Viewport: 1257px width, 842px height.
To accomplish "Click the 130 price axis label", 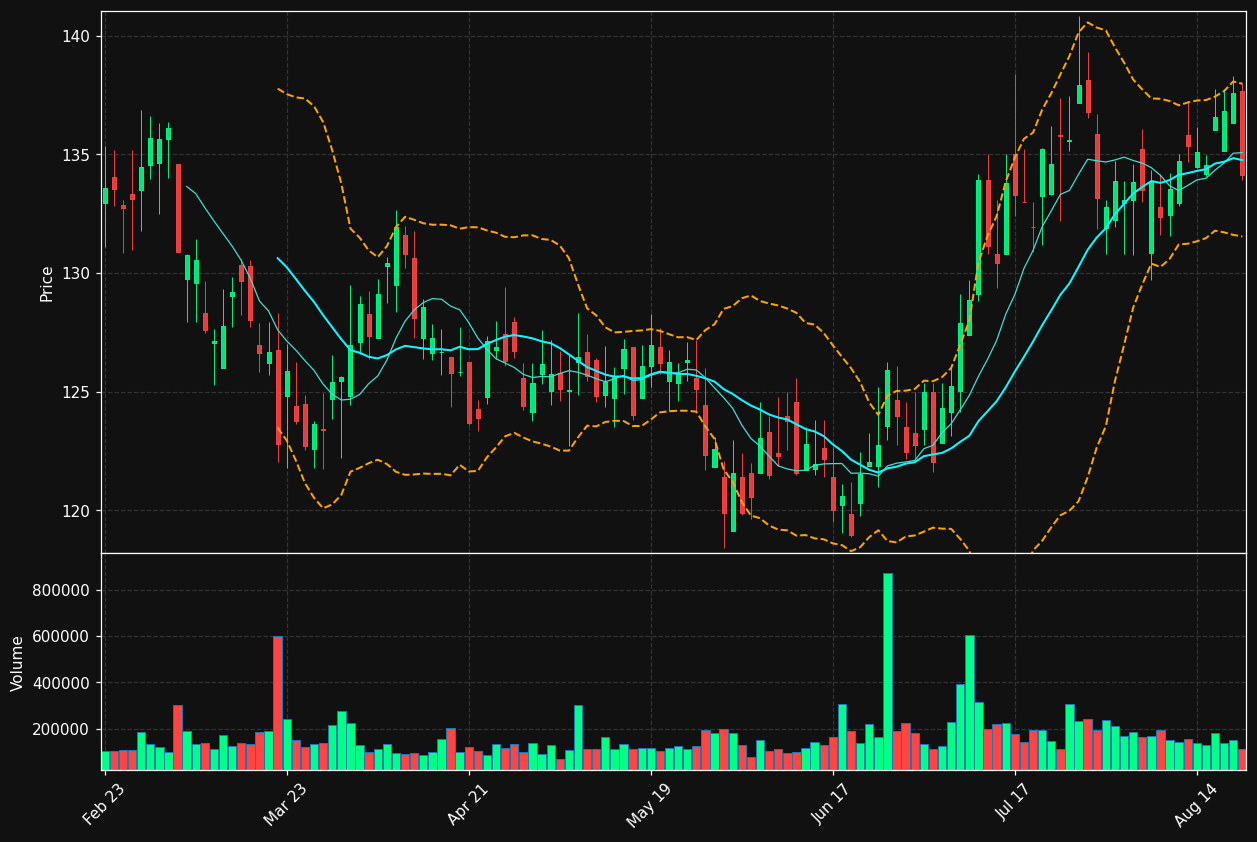I will coord(76,274).
